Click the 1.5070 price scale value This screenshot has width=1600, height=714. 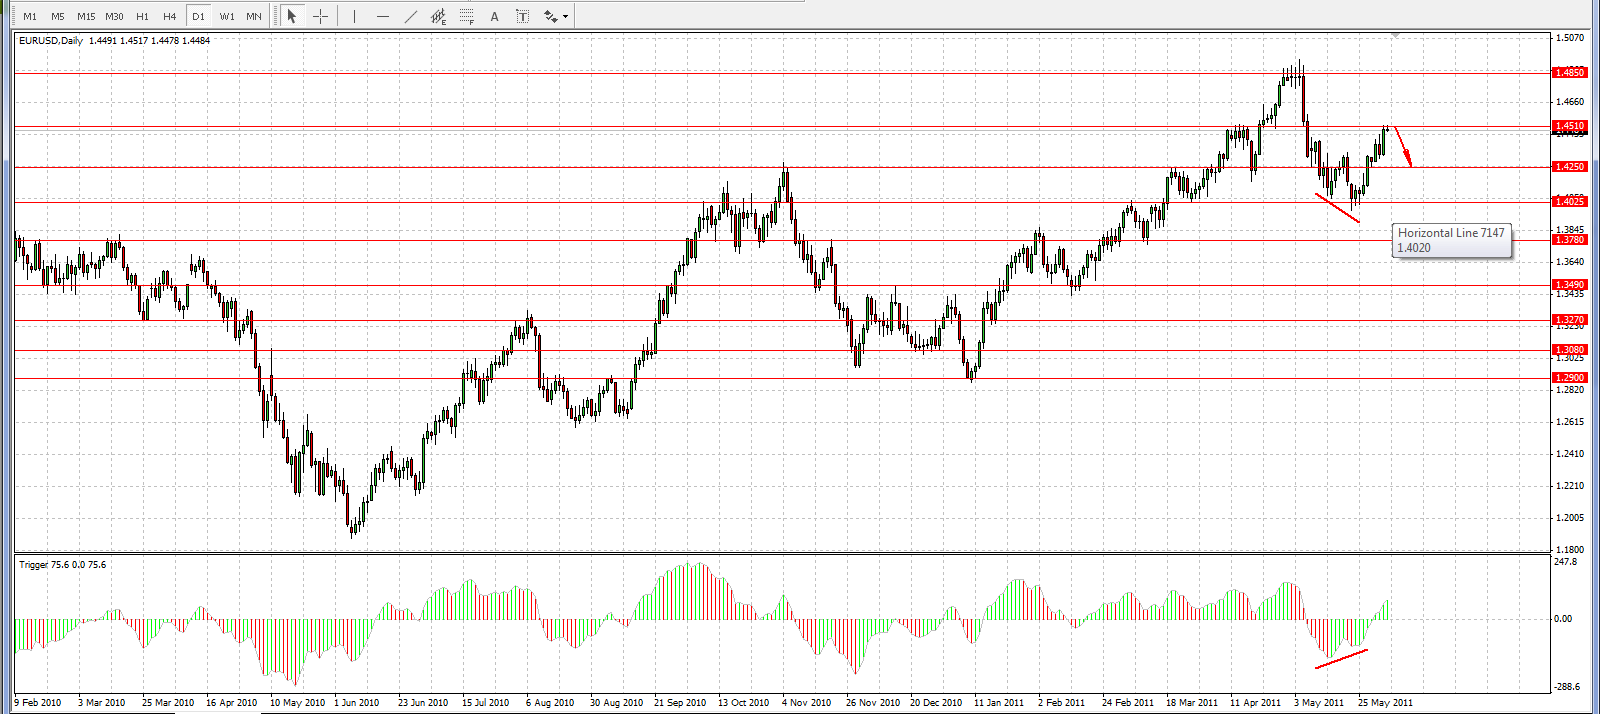(x=1570, y=38)
